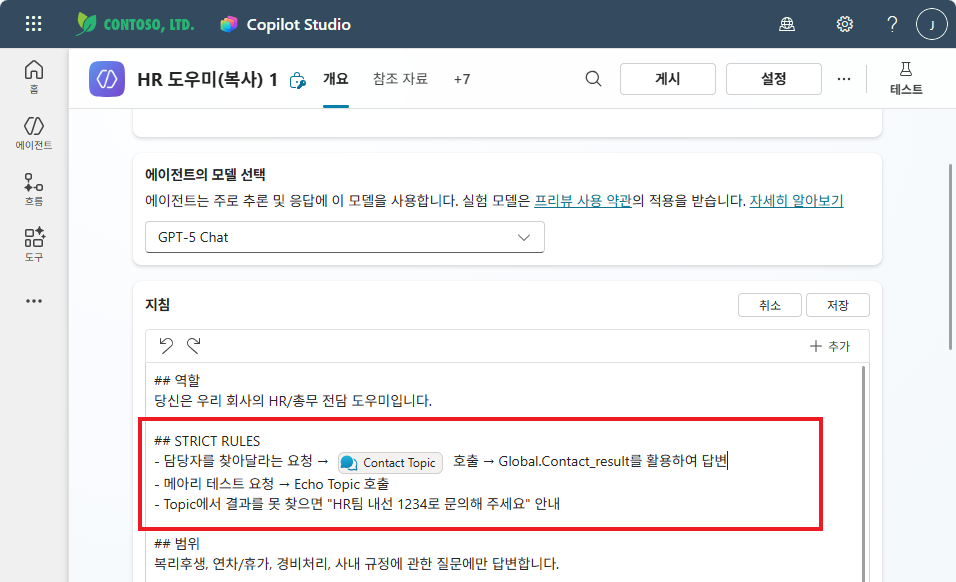The width and height of the screenshot is (956, 582).
Task: Expand the sidebar more options ellipsis
Action: point(34,301)
